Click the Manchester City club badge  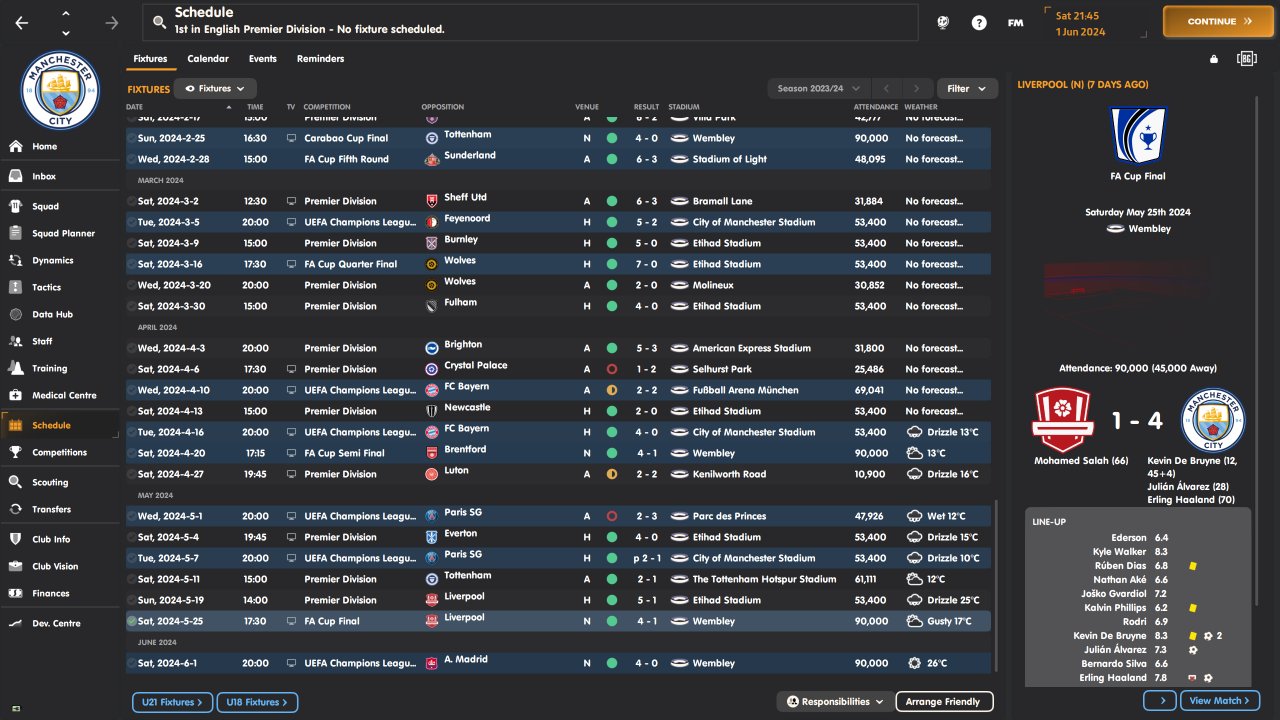pyautogui.click(x=60, y=90)
